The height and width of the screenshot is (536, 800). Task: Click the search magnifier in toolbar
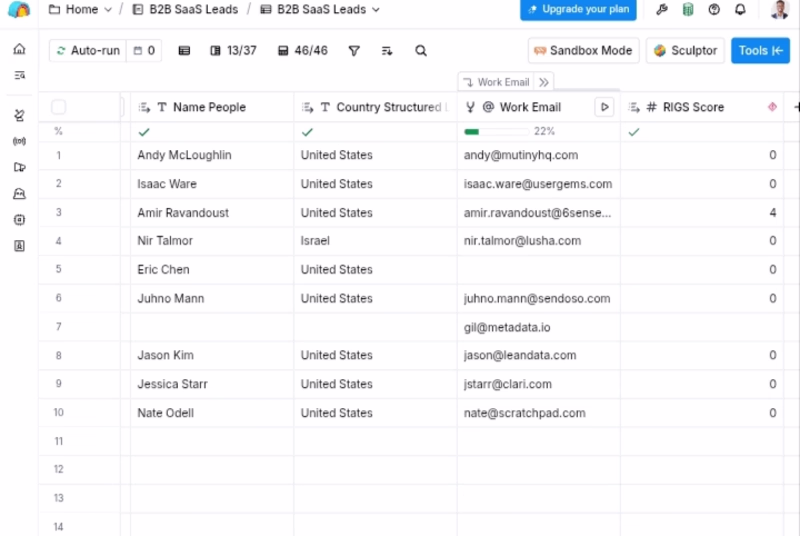[x=421, y=50]
